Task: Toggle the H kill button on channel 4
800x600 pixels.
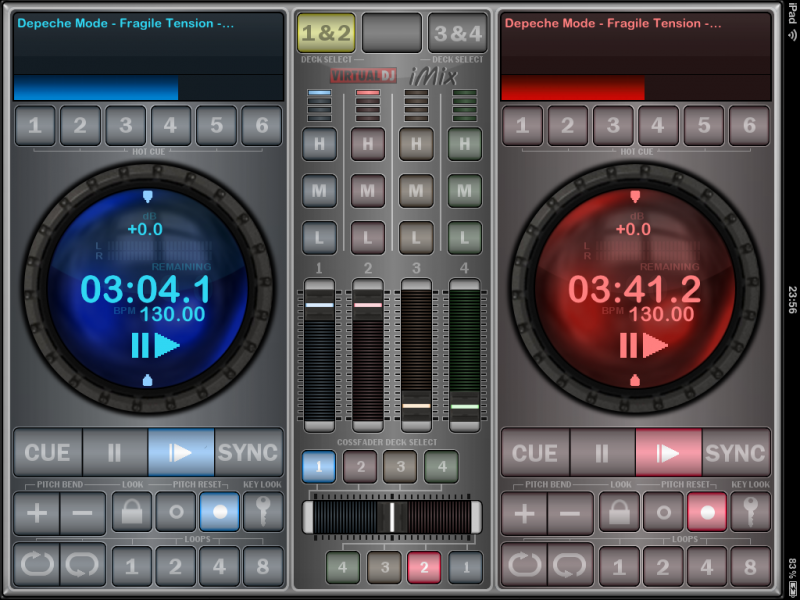Action: [464, 144]
